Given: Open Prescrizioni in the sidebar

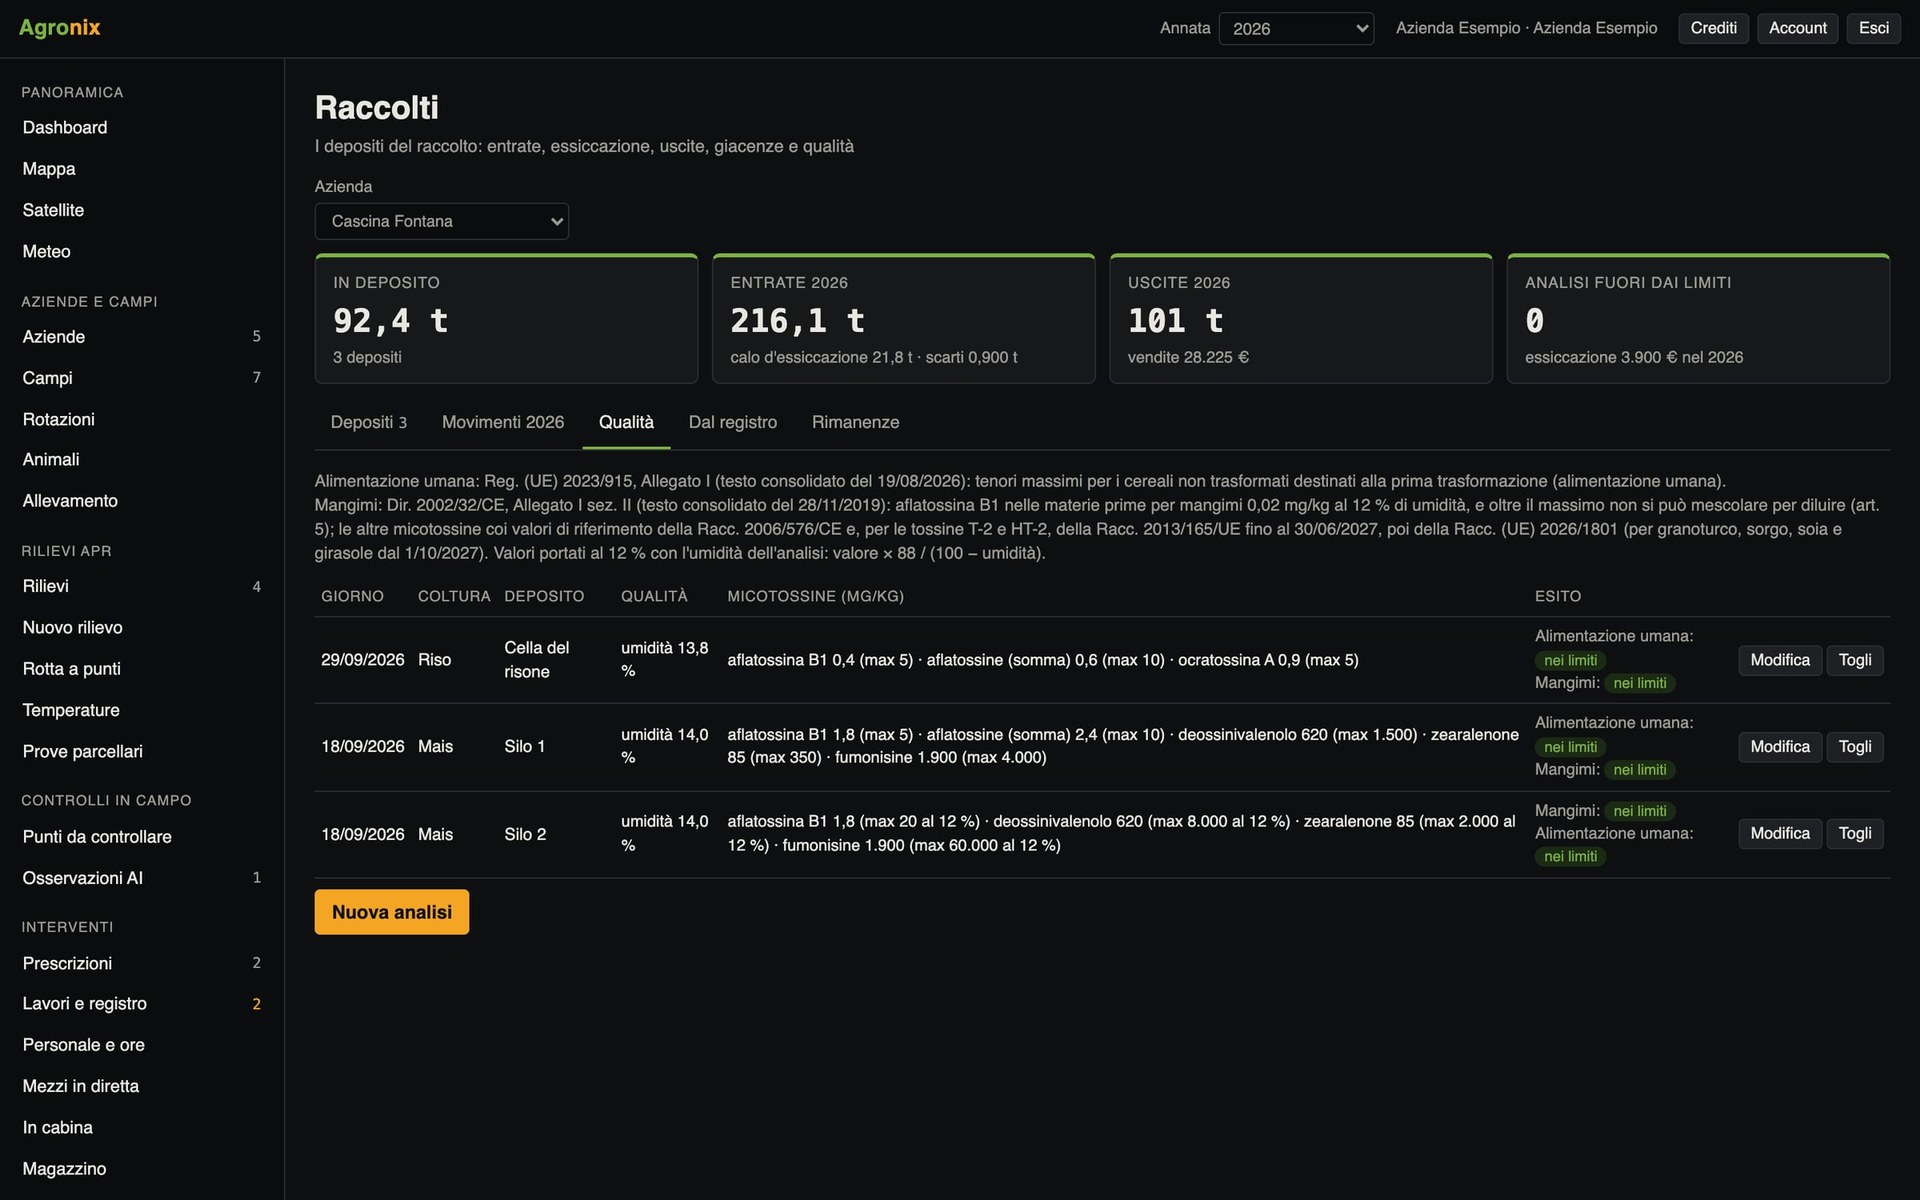Looking at the screenshot, I should pos(142,963).
